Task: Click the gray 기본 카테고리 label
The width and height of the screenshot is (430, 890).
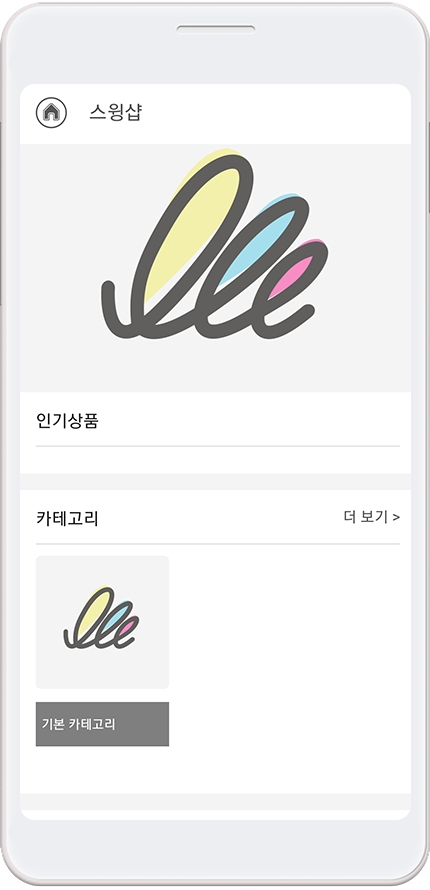Action: coord(102,724)
